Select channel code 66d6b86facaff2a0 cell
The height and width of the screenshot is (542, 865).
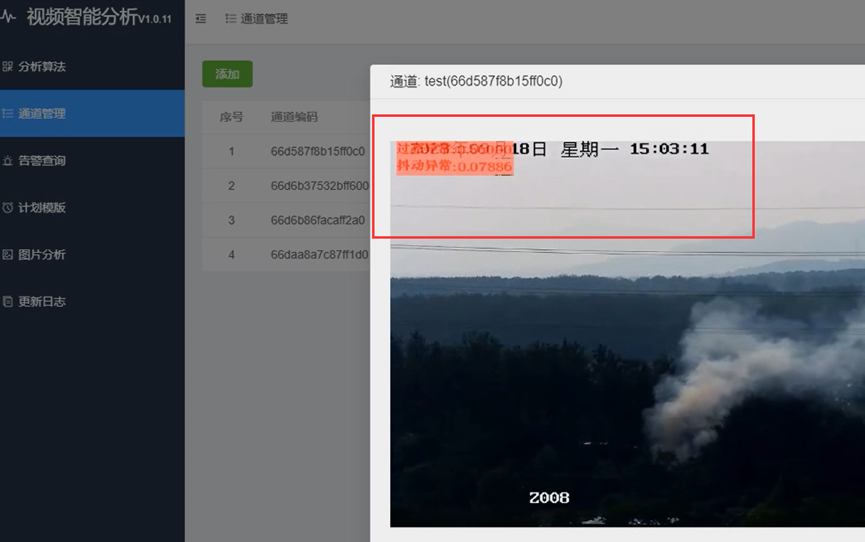(x=318, y=220)
